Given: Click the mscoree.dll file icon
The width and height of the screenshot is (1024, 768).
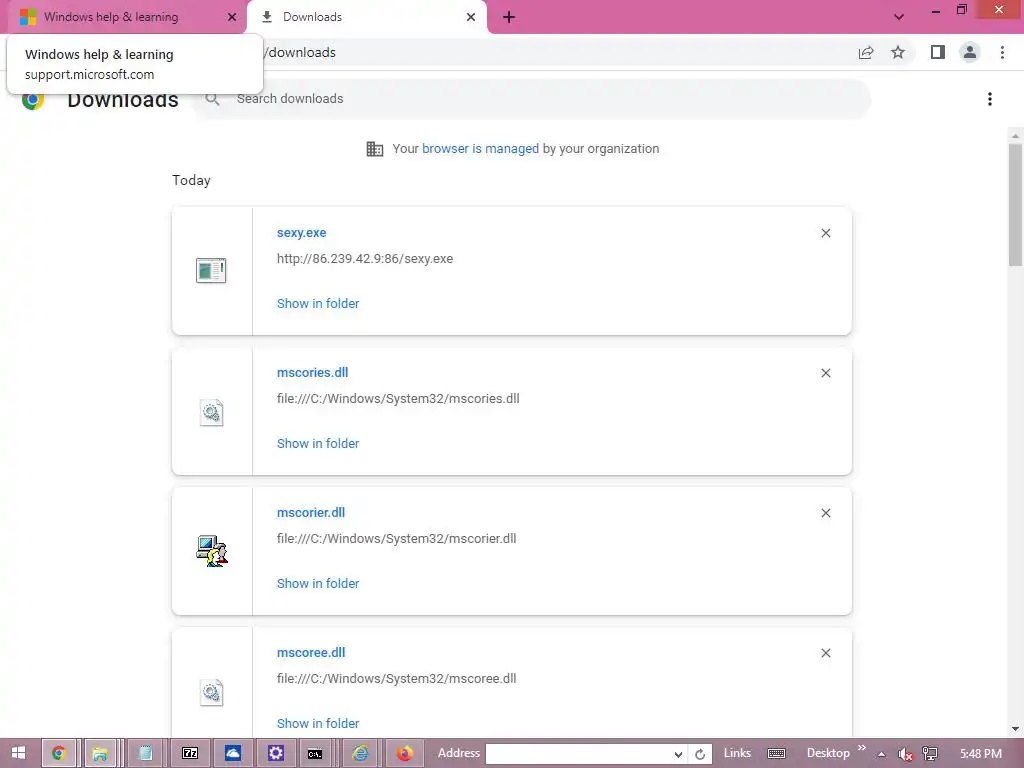Looking at the screenshot, I should point(211,692).
